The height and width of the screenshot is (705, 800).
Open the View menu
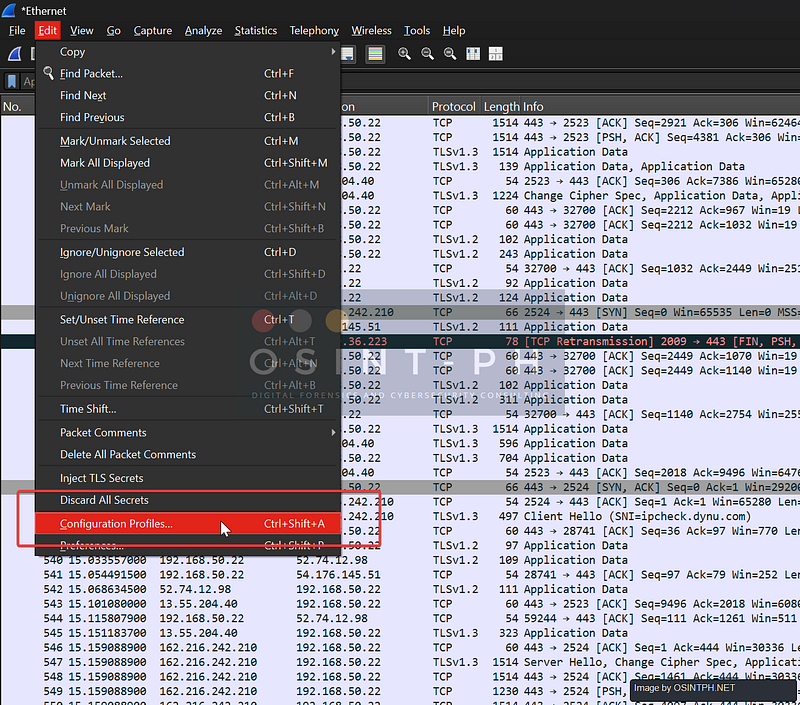click(82, 31)
